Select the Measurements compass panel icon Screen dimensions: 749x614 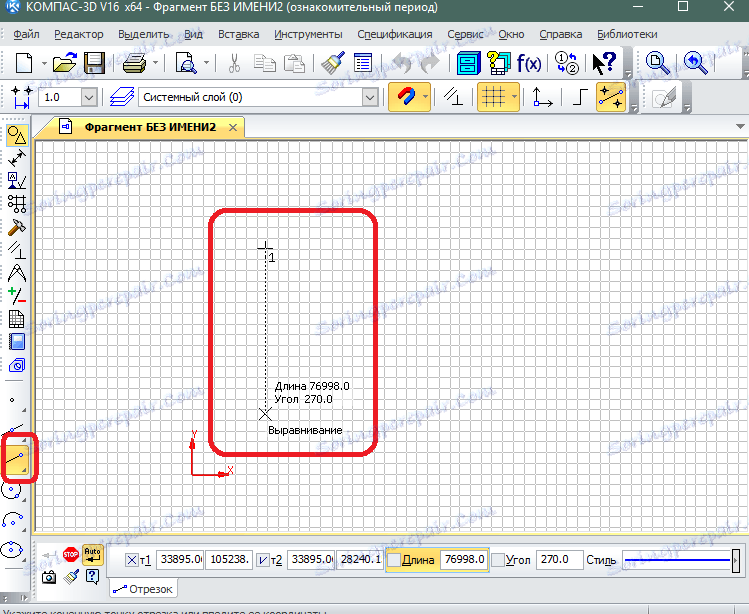[x=17, y=273]
